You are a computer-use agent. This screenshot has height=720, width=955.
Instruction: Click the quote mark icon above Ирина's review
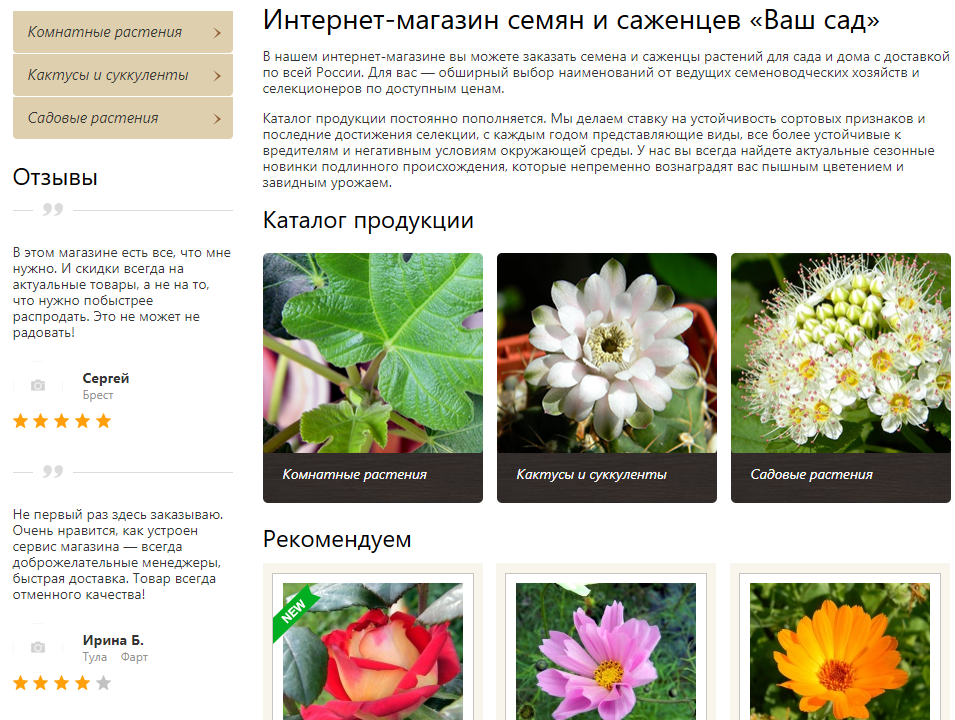(53, 471)
